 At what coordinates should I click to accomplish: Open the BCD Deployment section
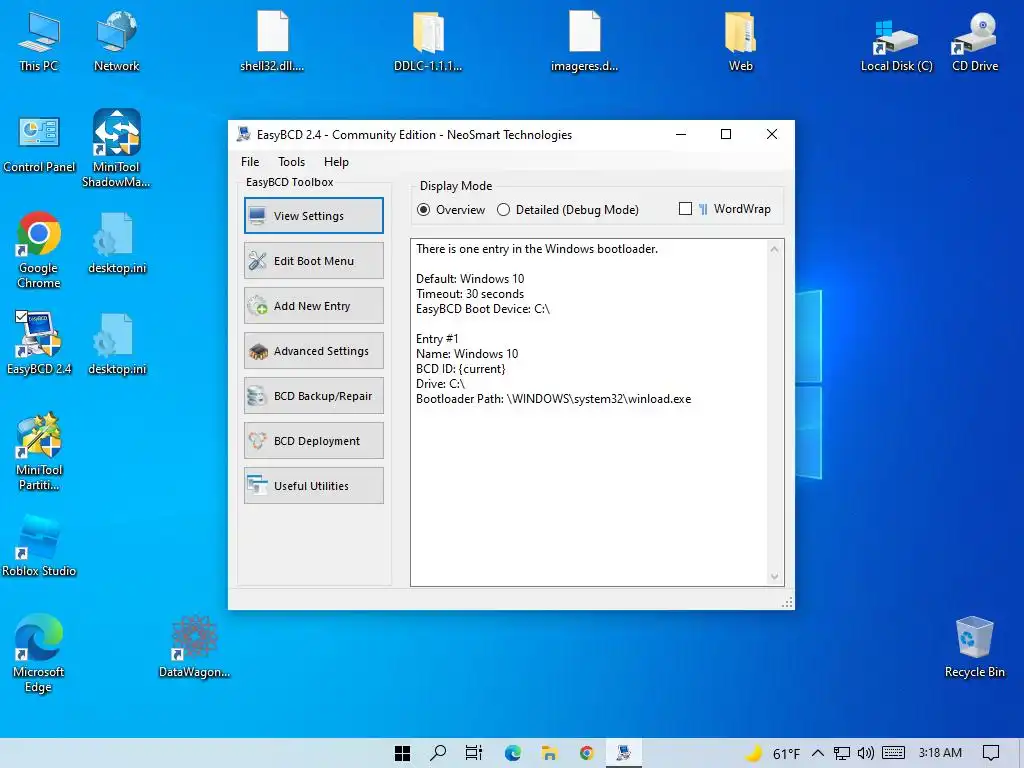(313, 441)
